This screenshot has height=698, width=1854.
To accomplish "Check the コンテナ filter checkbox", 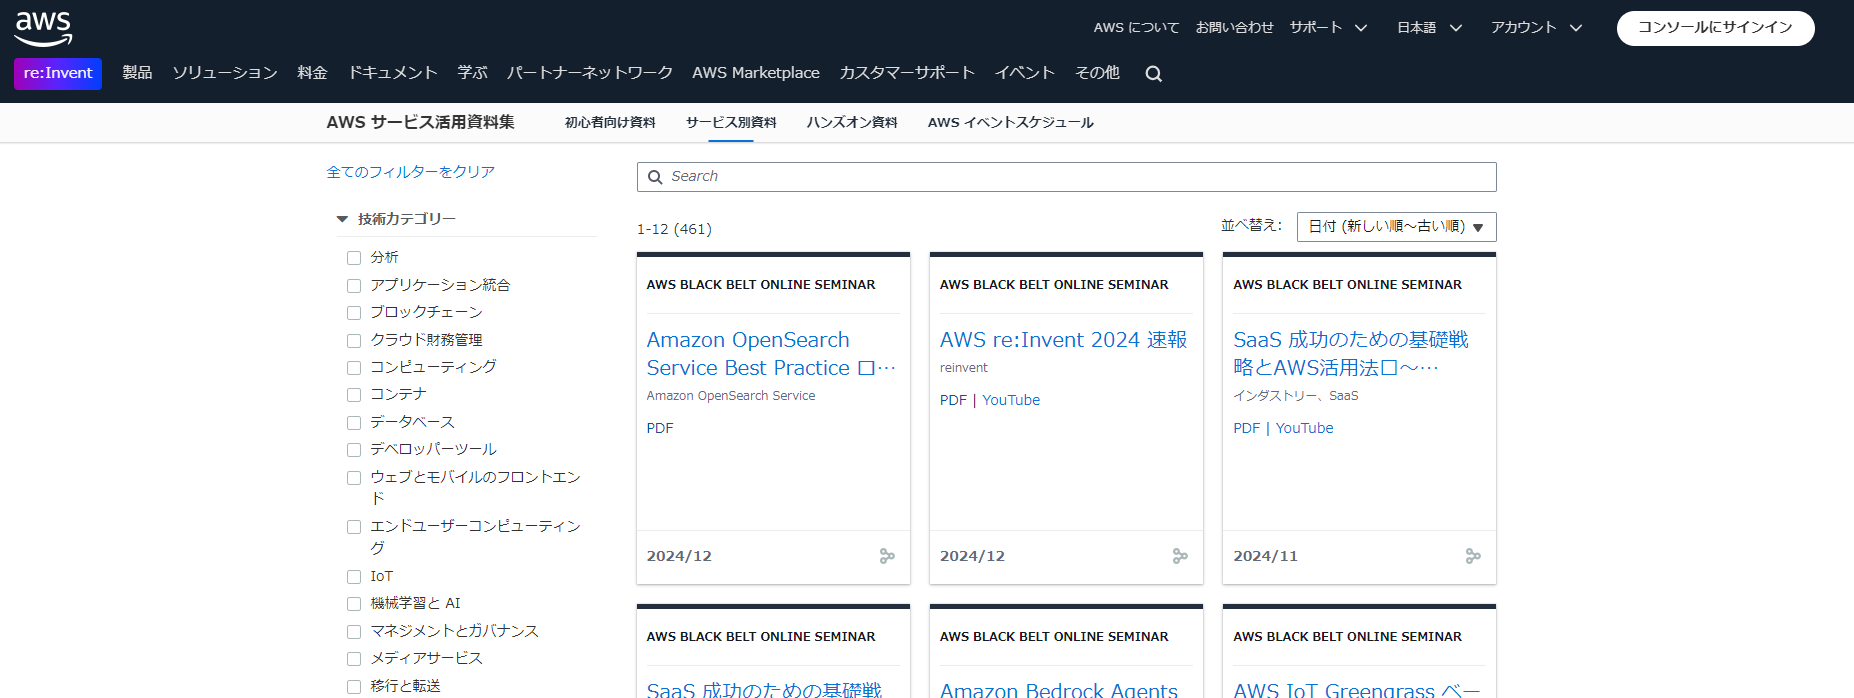I will pos(354,395).
